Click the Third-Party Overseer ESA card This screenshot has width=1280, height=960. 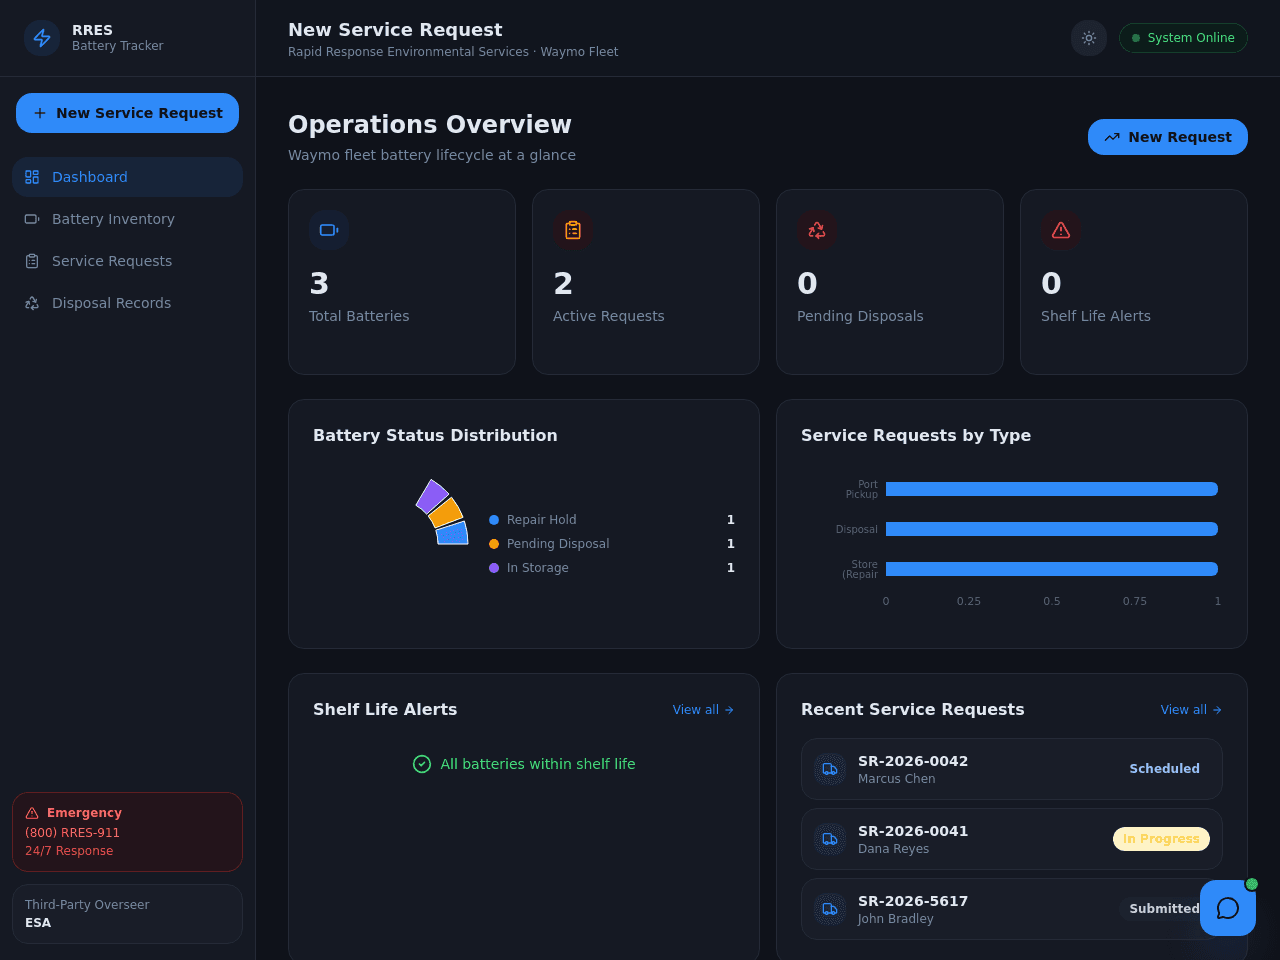point(127,914)
